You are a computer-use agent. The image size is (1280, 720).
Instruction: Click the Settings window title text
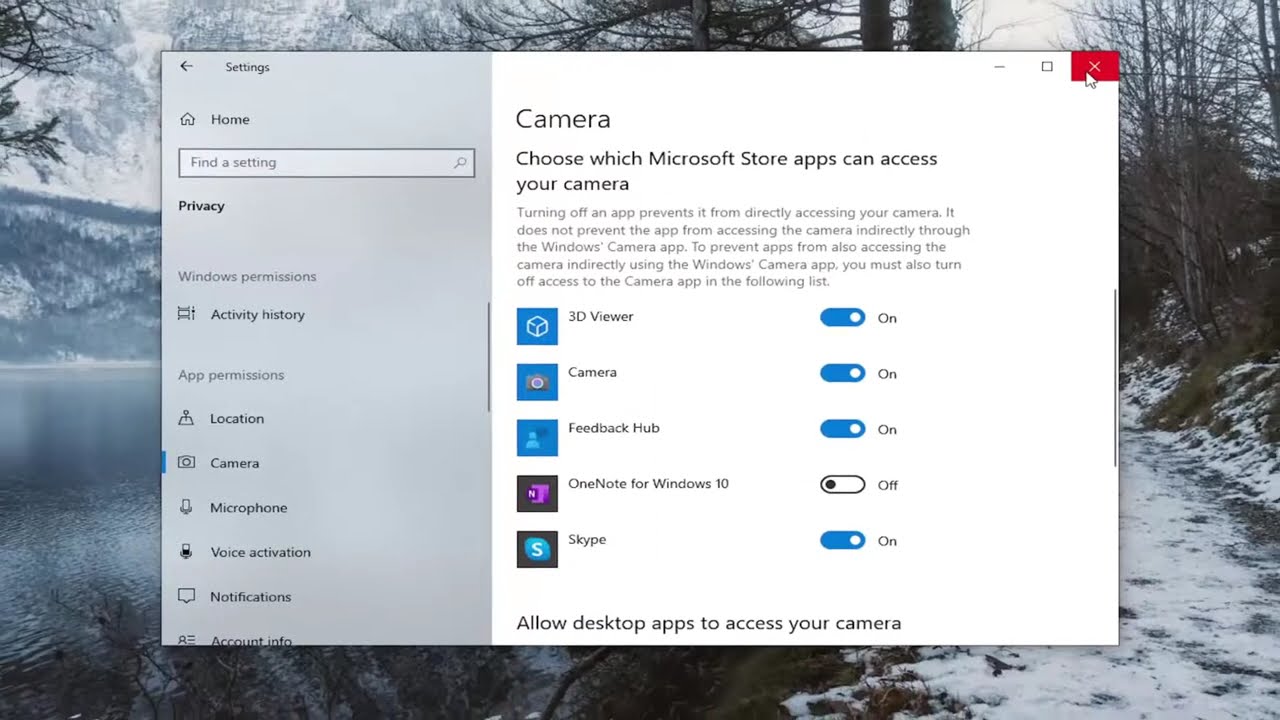[247, 67]
